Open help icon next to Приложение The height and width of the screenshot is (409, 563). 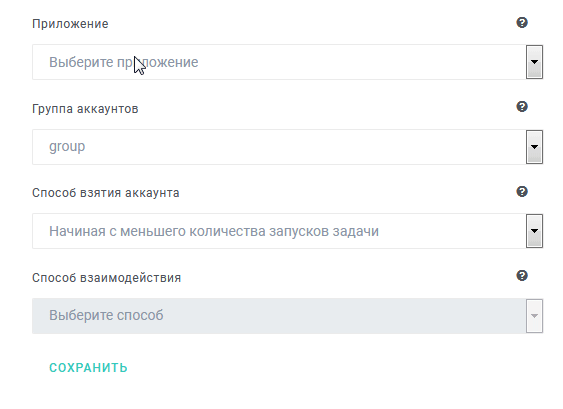522,23
